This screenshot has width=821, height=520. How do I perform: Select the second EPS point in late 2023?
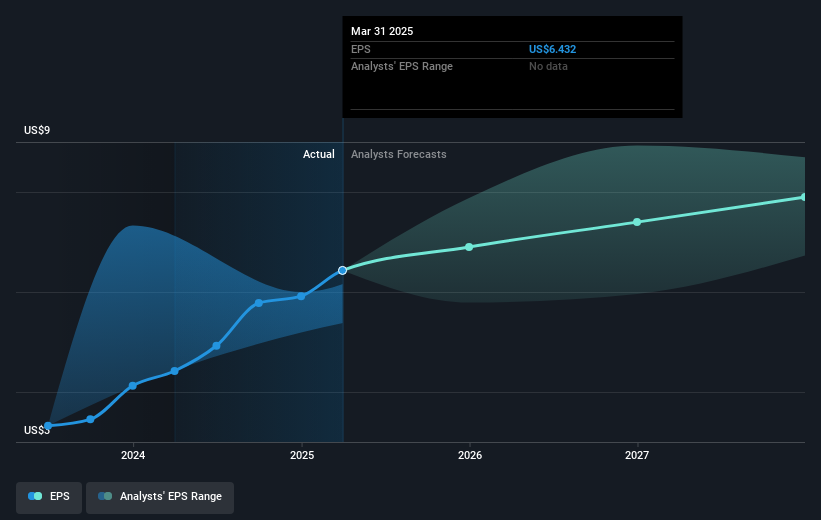click(x=91, y=419)
